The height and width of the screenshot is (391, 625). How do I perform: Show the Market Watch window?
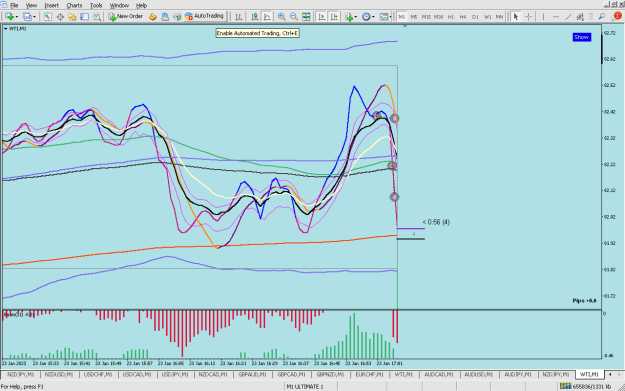[x=48, y=16]
